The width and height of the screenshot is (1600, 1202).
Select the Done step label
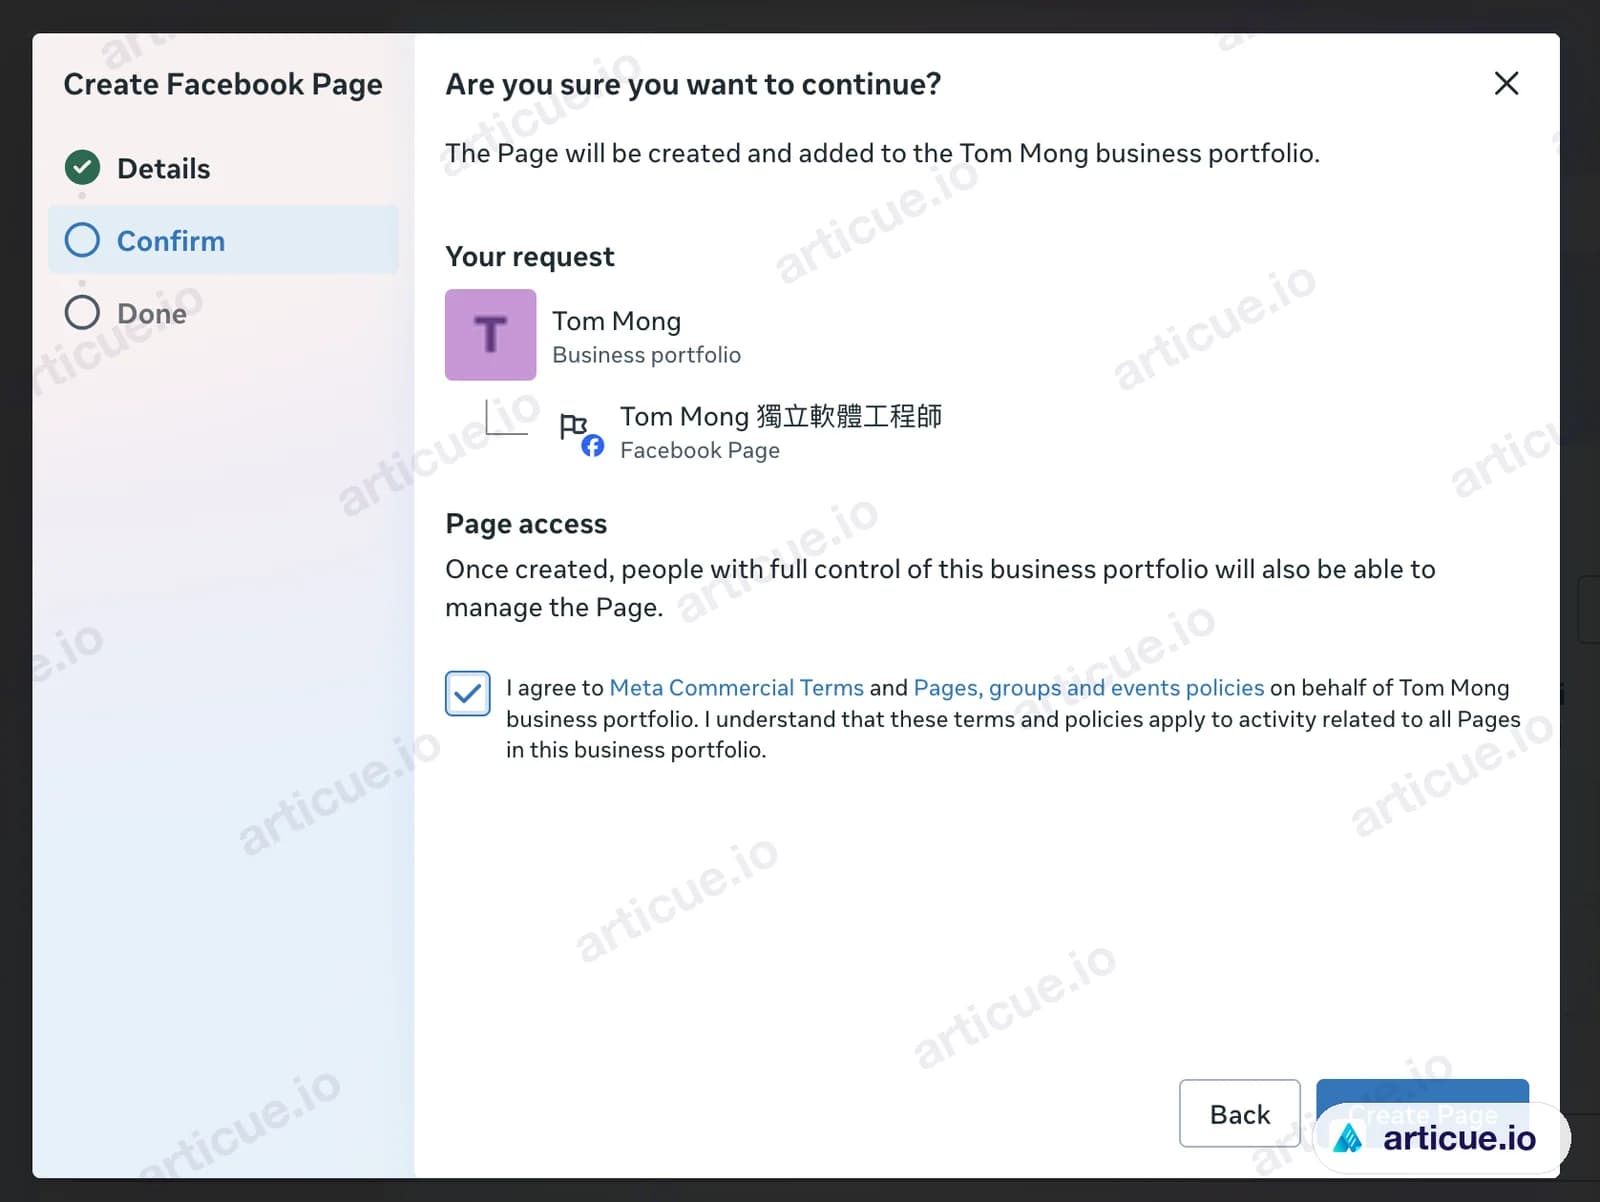point(152,314)
